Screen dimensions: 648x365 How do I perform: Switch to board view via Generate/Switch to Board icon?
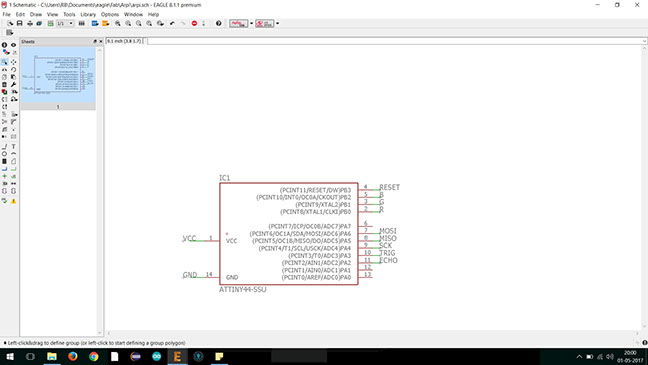(50, 24)
